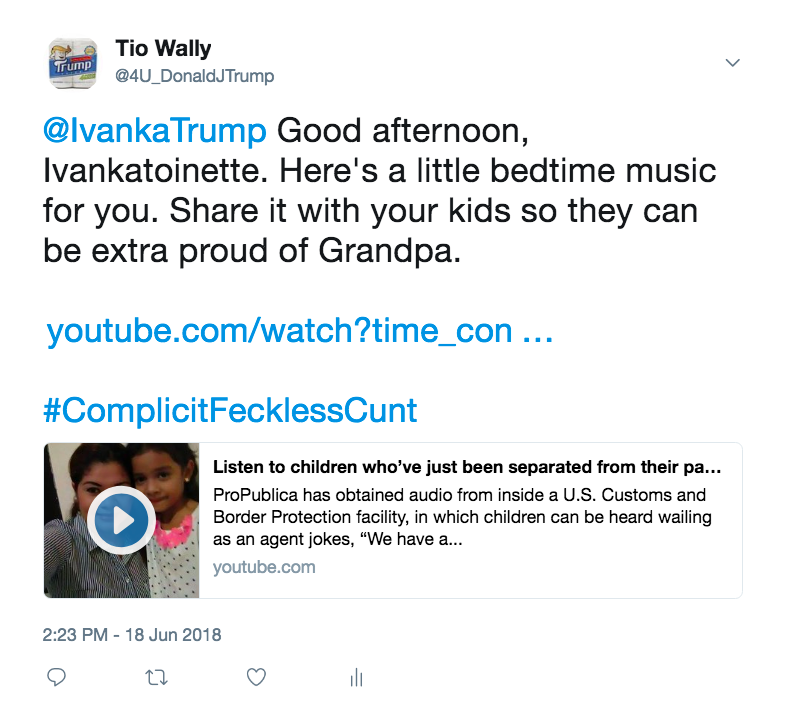
Task: Open tweet analytics bar-chart icon
Action: tap(355, 678)
